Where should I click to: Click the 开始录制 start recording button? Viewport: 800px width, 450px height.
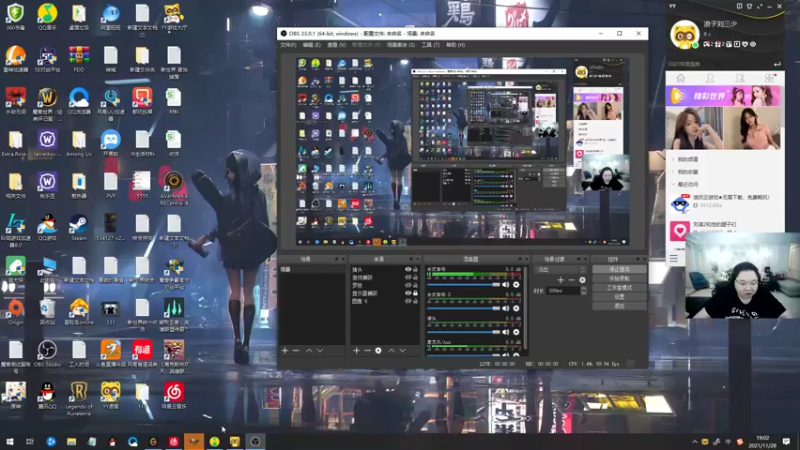(x=619, y=279)
